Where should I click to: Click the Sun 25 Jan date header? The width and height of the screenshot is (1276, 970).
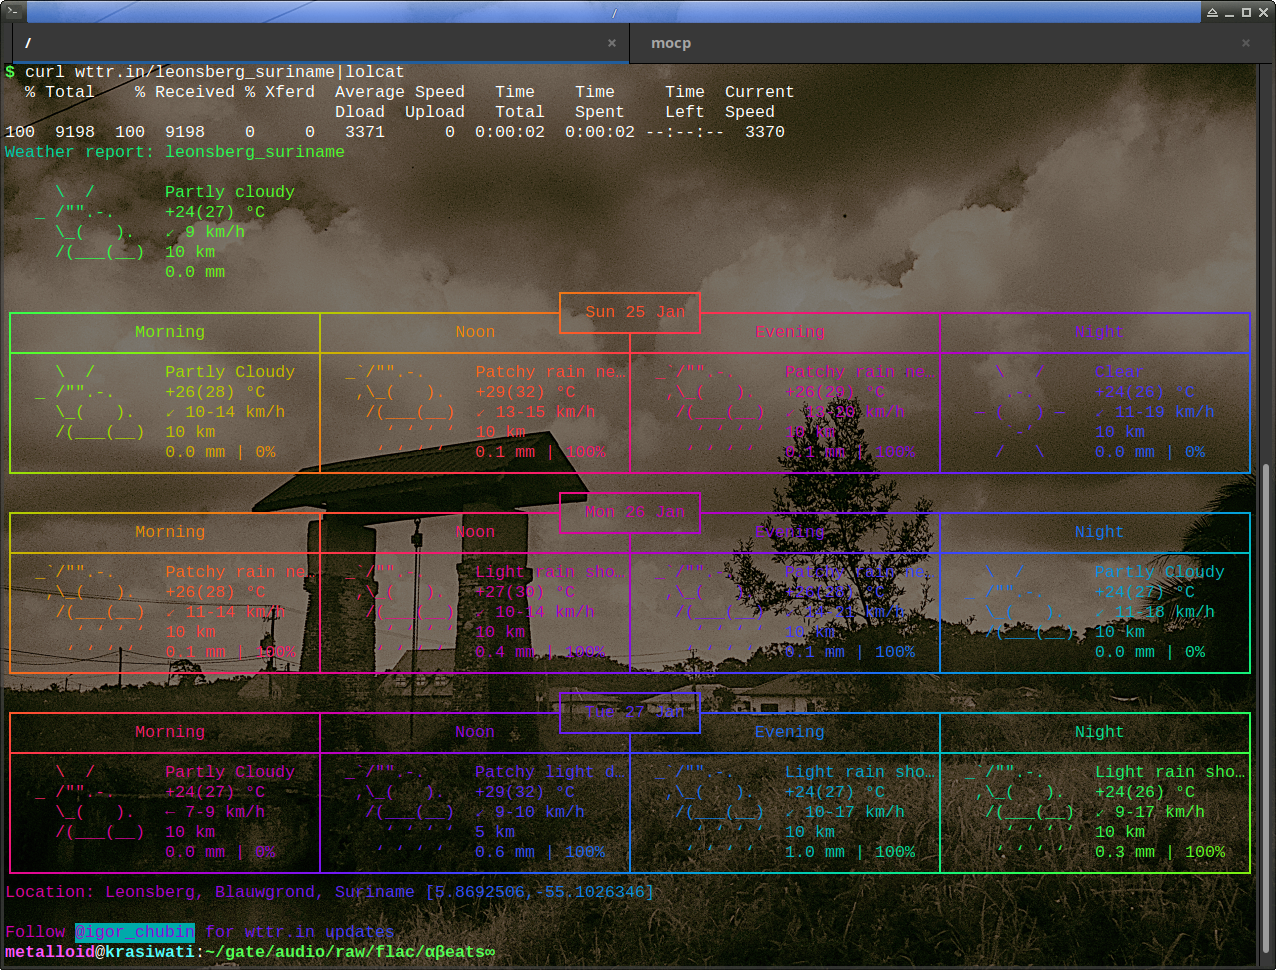(x=630, y=312)
